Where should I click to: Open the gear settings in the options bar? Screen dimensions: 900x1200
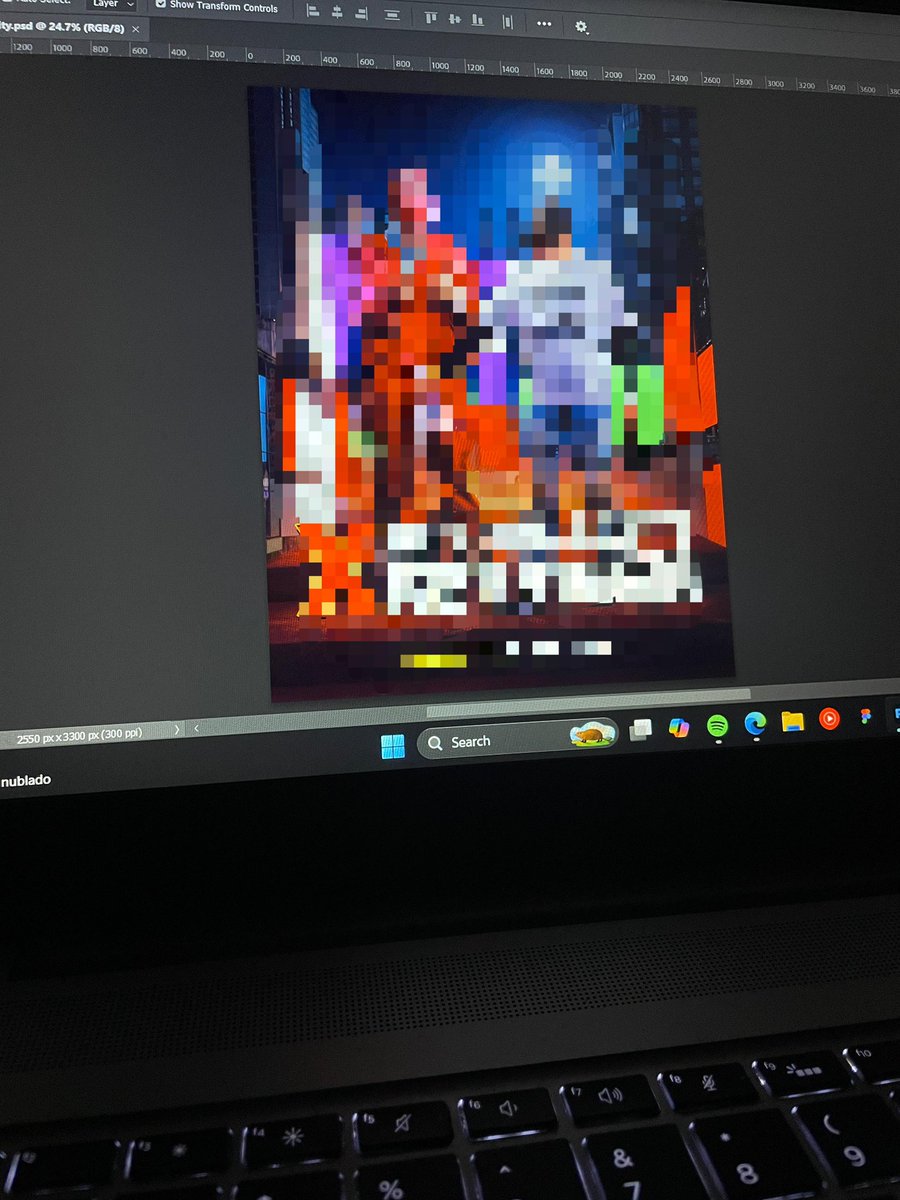[x=581, y=26]
